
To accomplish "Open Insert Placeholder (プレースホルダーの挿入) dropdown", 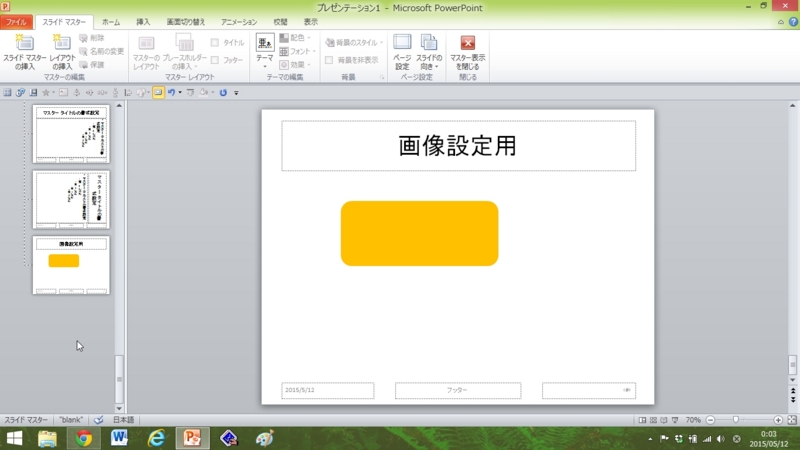I will (184, 52).
